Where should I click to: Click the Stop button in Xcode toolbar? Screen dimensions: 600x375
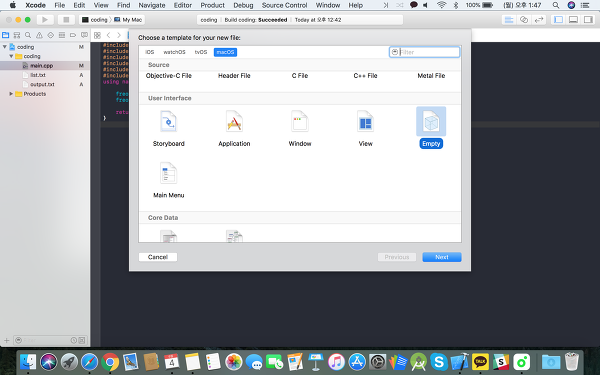tap(66, 20)
